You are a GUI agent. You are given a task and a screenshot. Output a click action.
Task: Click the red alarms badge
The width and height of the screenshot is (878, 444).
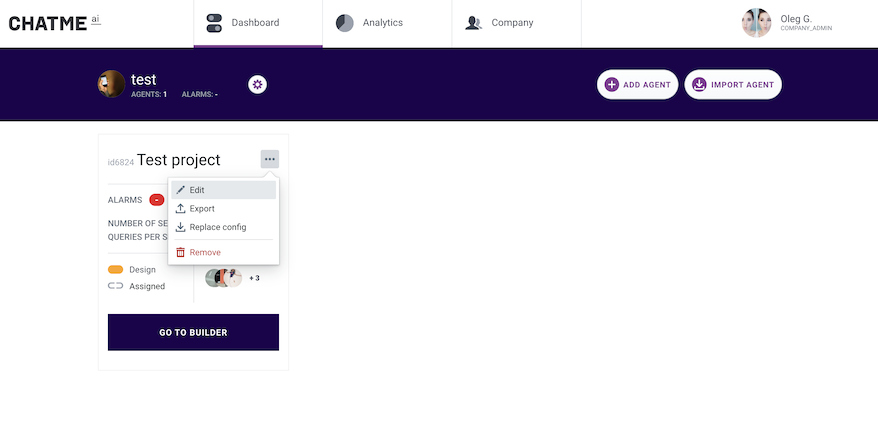pyautogui.click(x=157, y=200)
